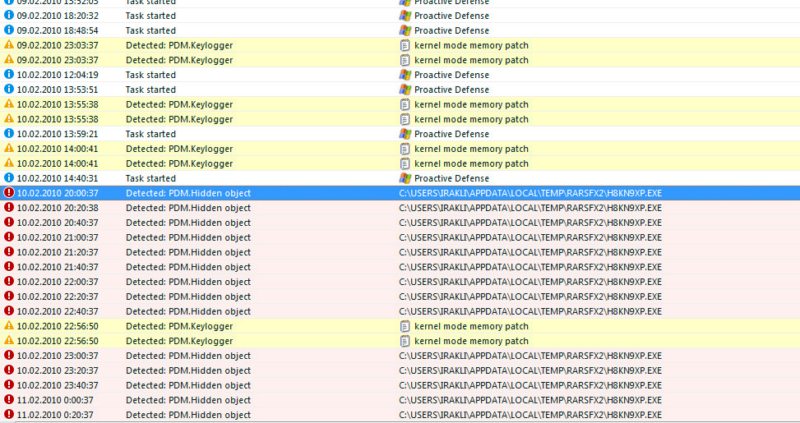Click the Proactive Defense icon in the 18:20:32 row
This screenshot has height=423, width=800.
click(x=405, y=16)
